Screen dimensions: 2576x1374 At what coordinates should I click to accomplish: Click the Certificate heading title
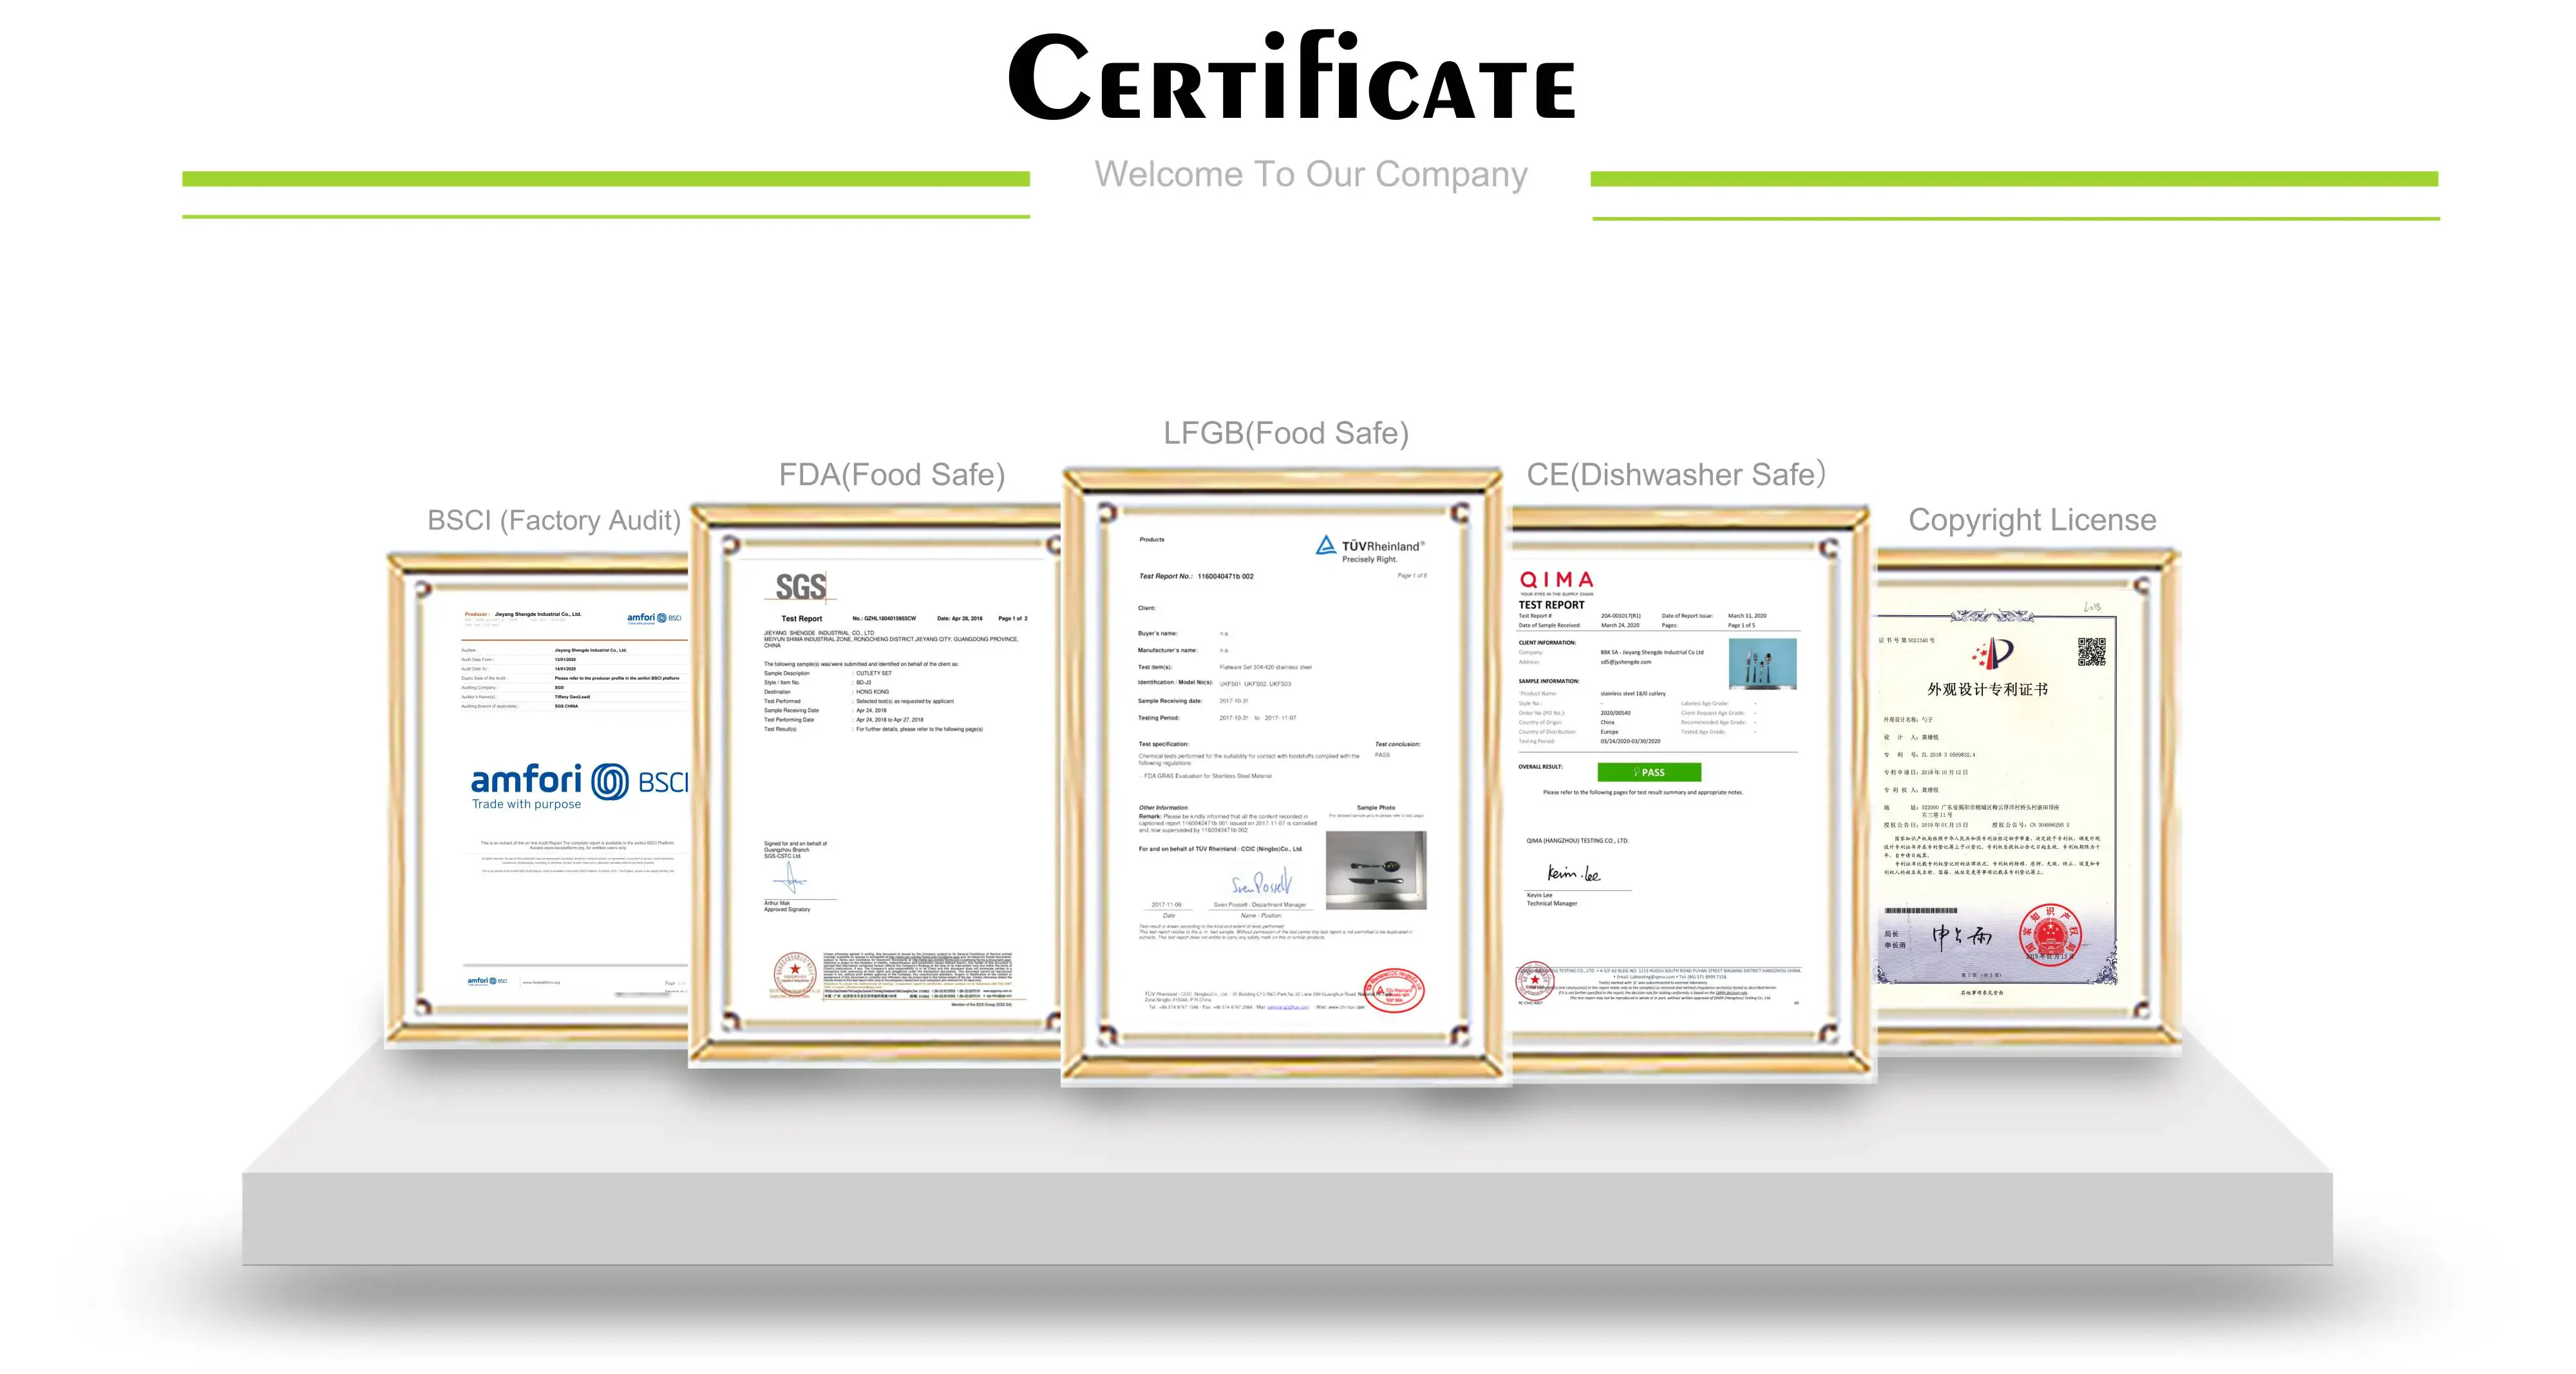click(1290, 78)
